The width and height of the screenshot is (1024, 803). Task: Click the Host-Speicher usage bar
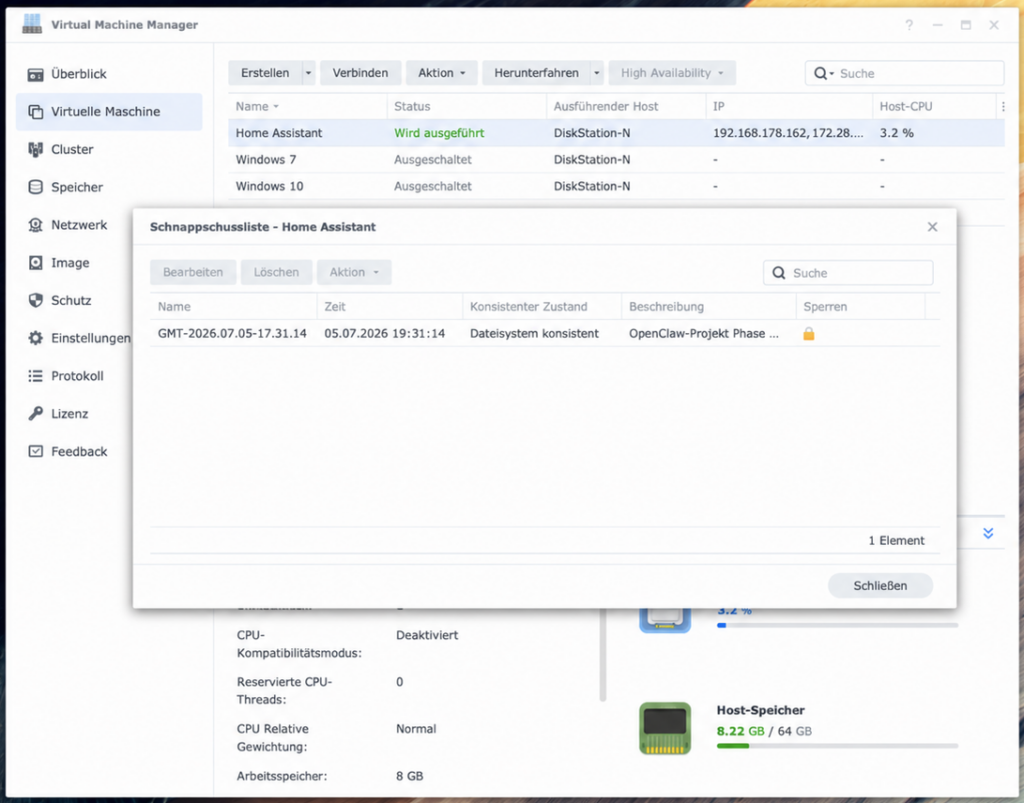point(837,746)
